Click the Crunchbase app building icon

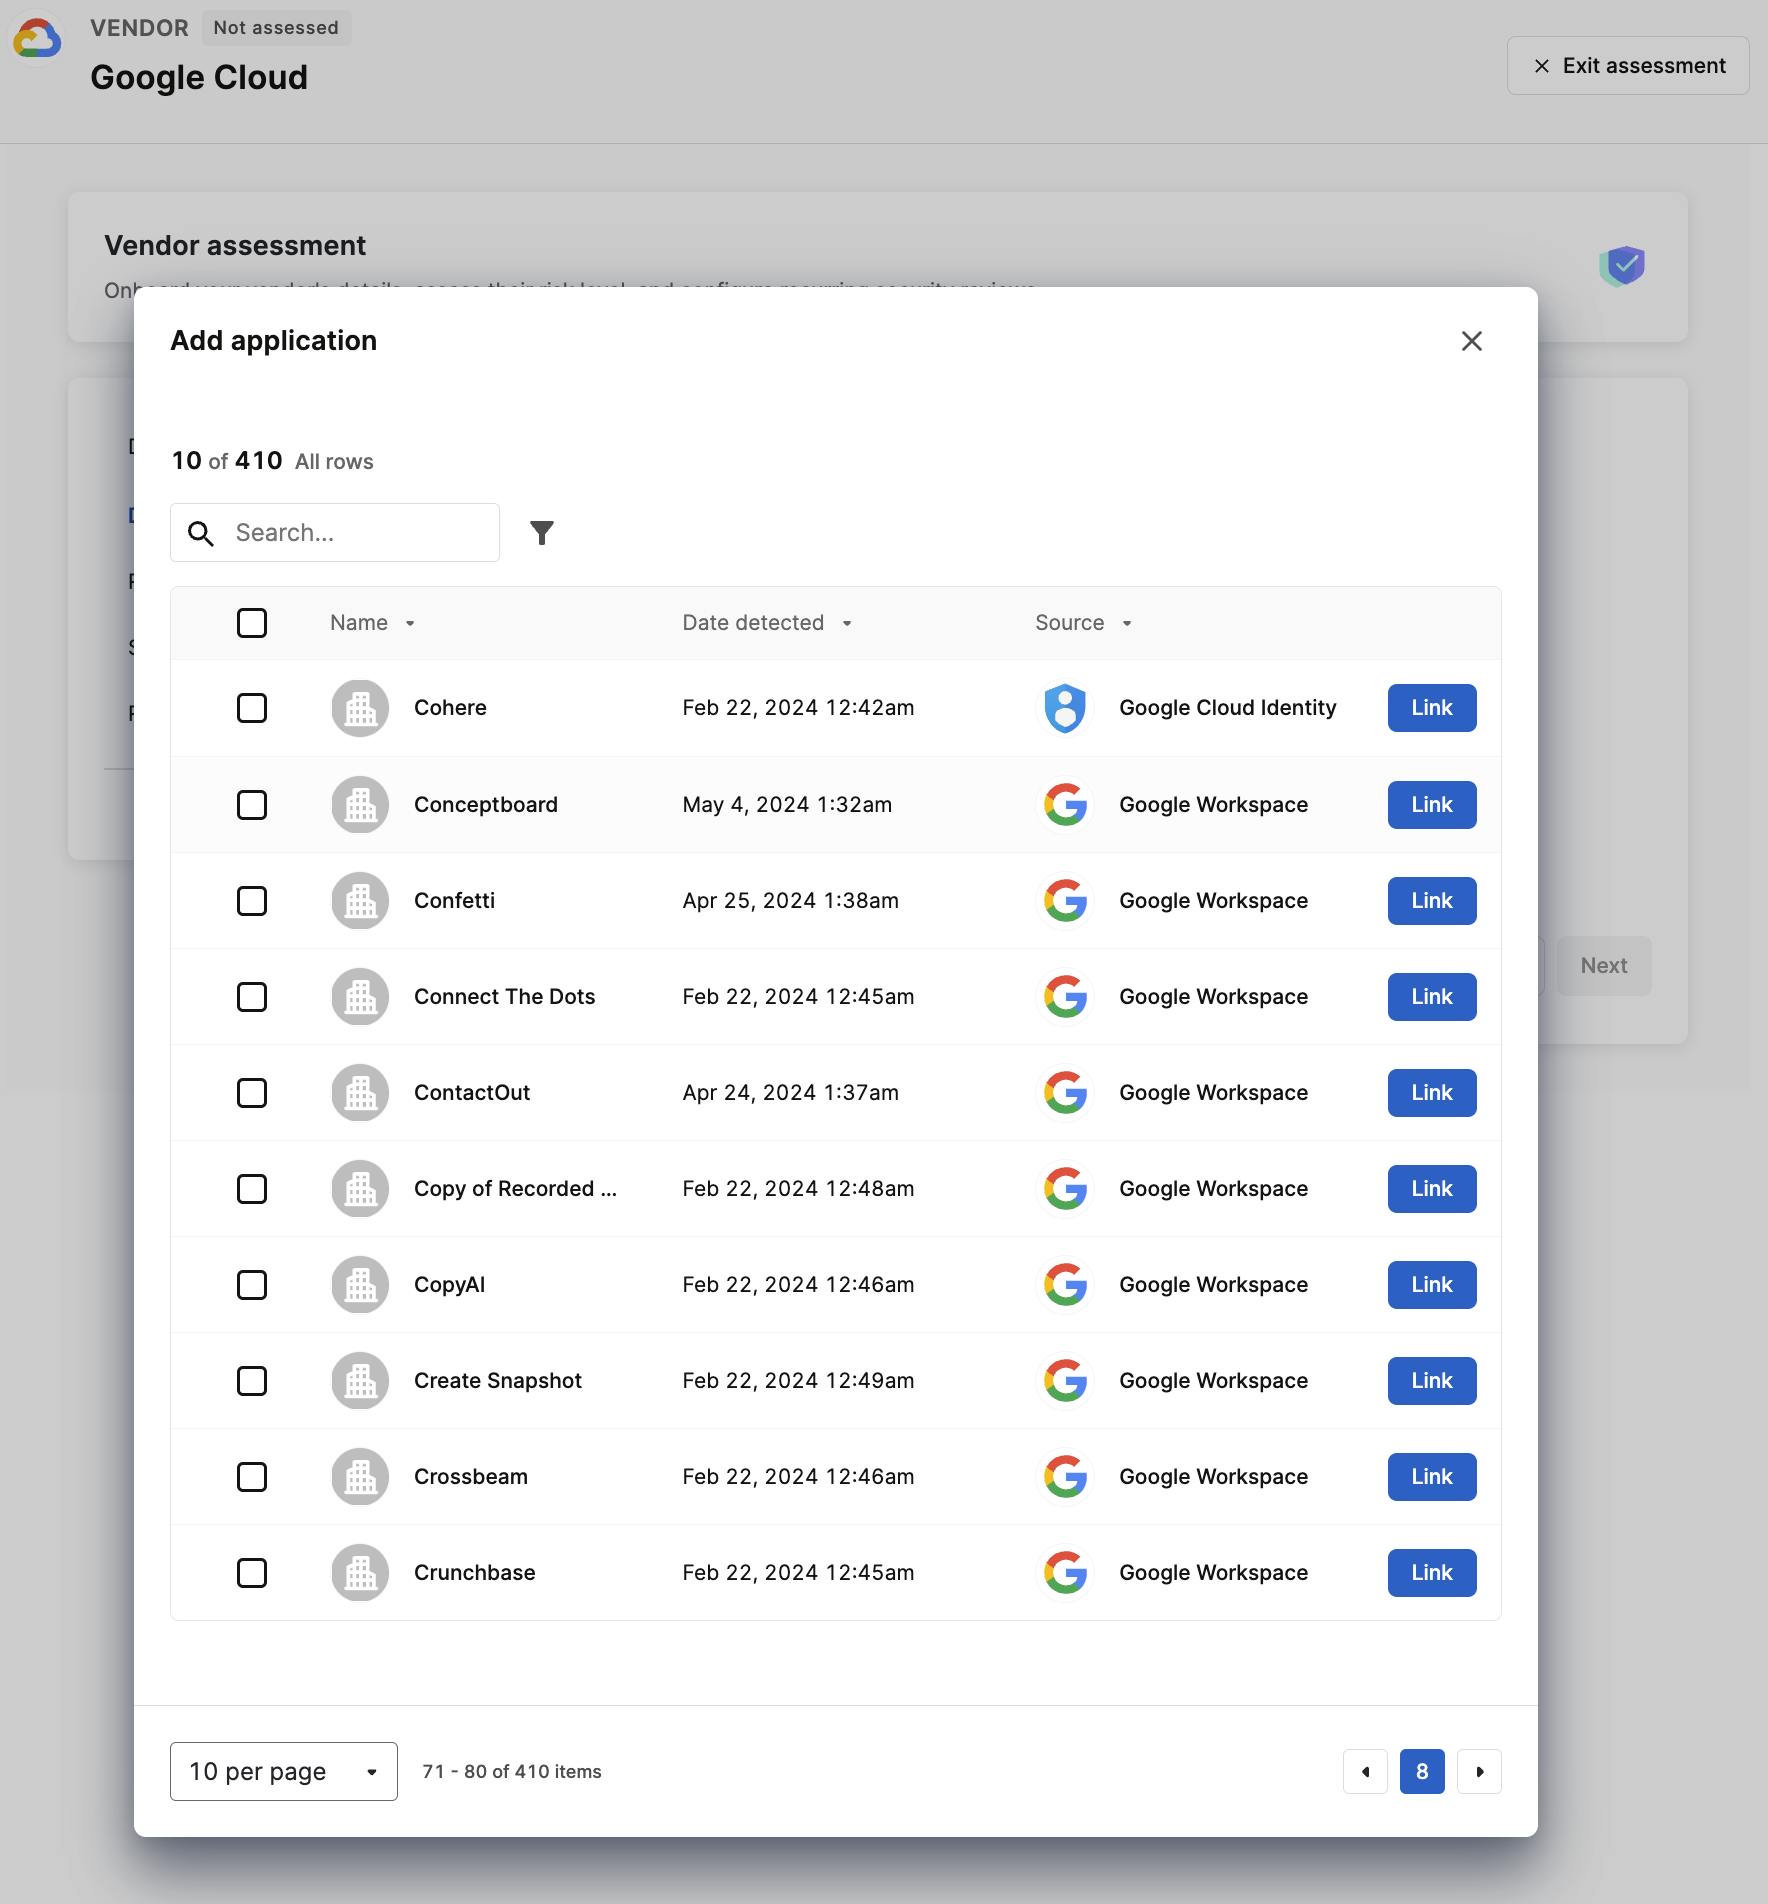tap(360, 1573)
